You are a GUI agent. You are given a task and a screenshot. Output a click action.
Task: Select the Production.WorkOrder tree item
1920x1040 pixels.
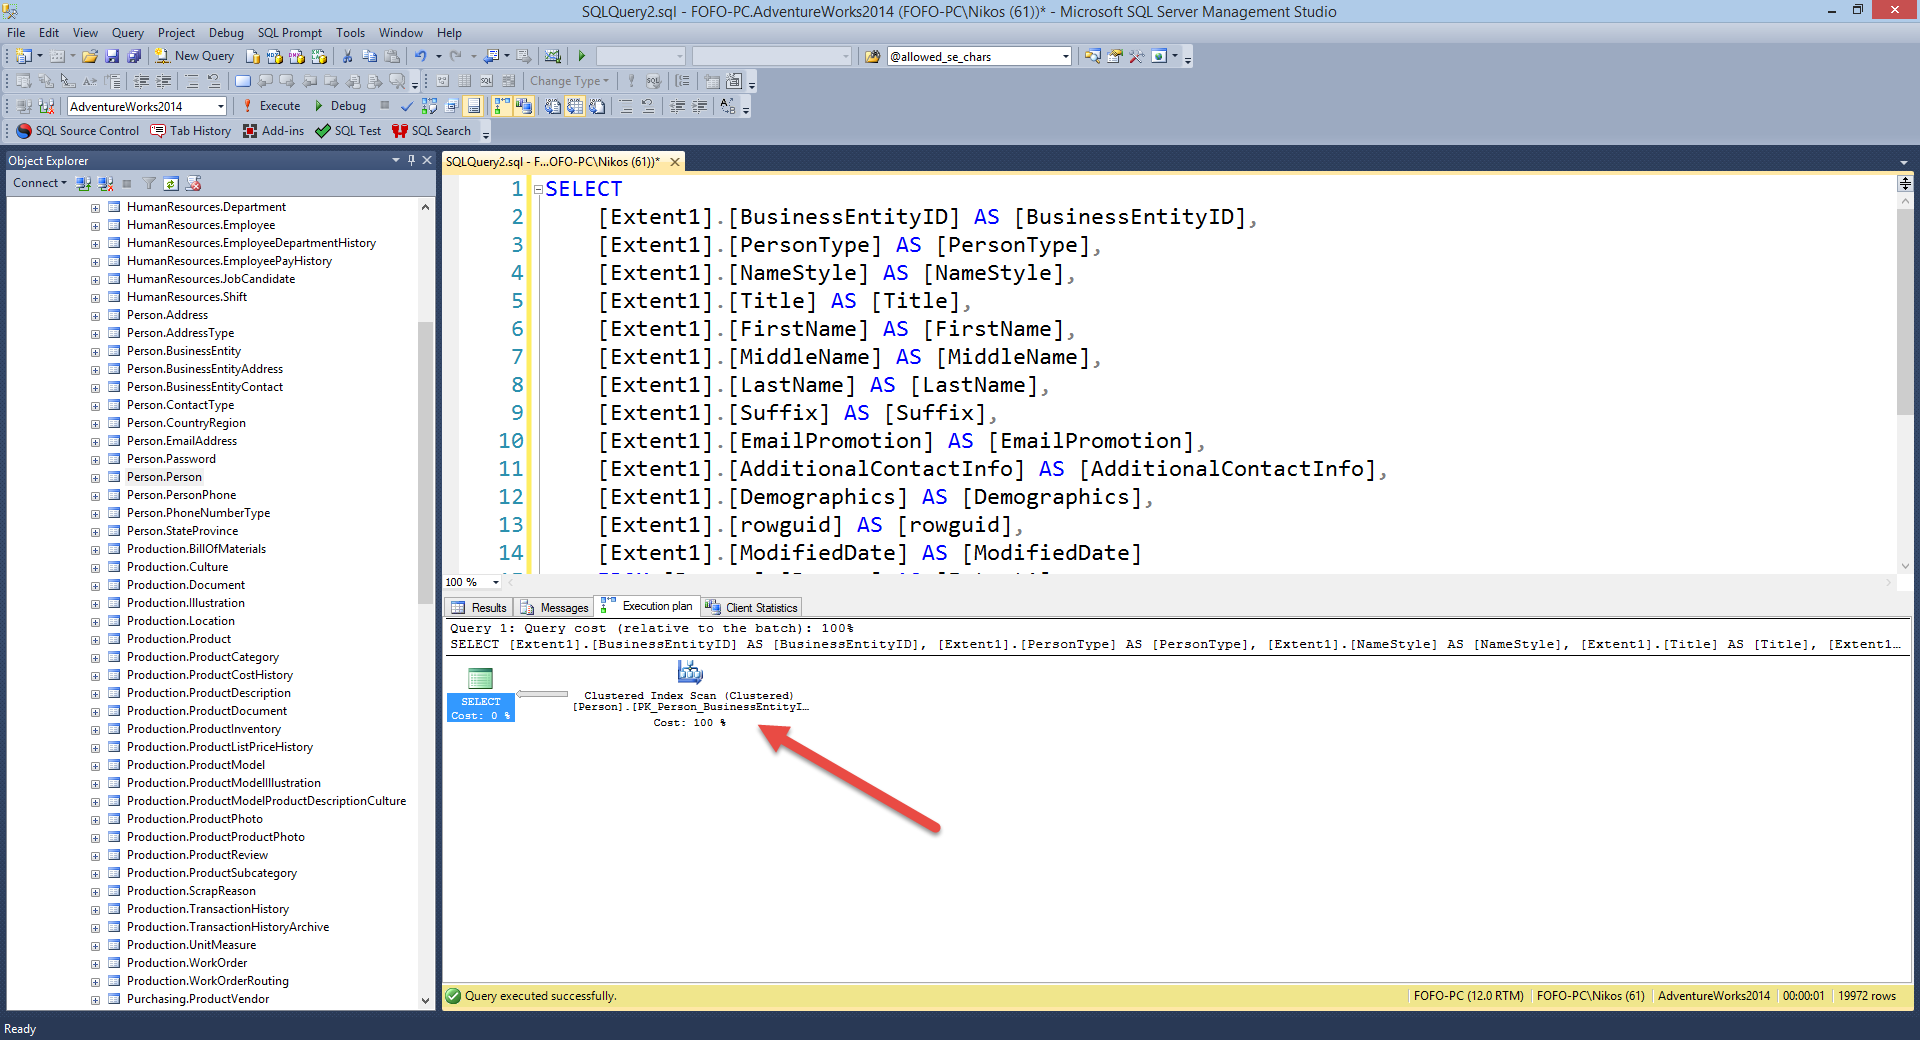187,963
